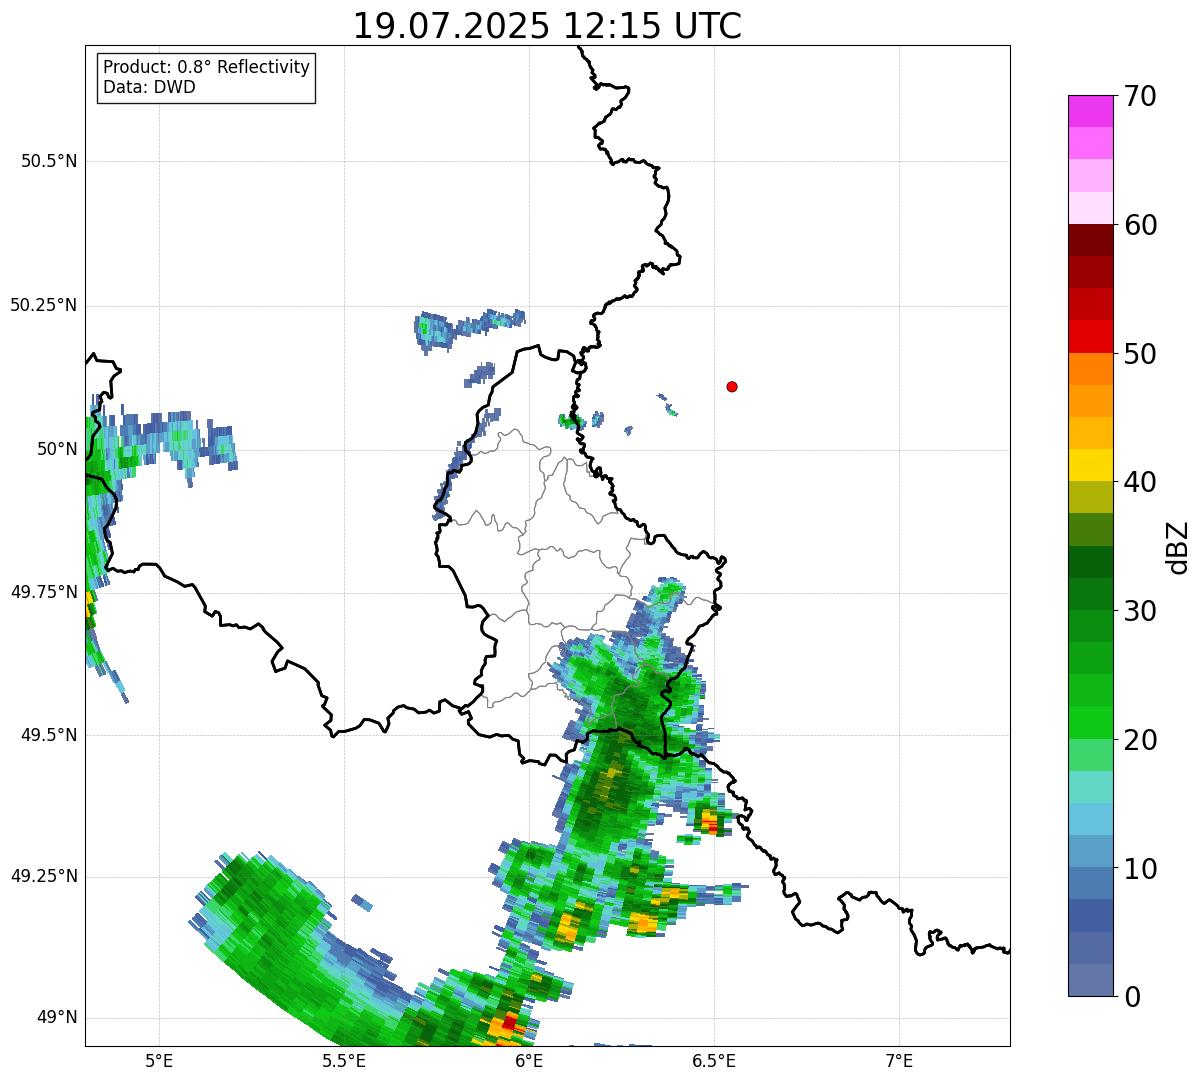
Task: Click the 6°E longitude label
Action: (529, 1060)
